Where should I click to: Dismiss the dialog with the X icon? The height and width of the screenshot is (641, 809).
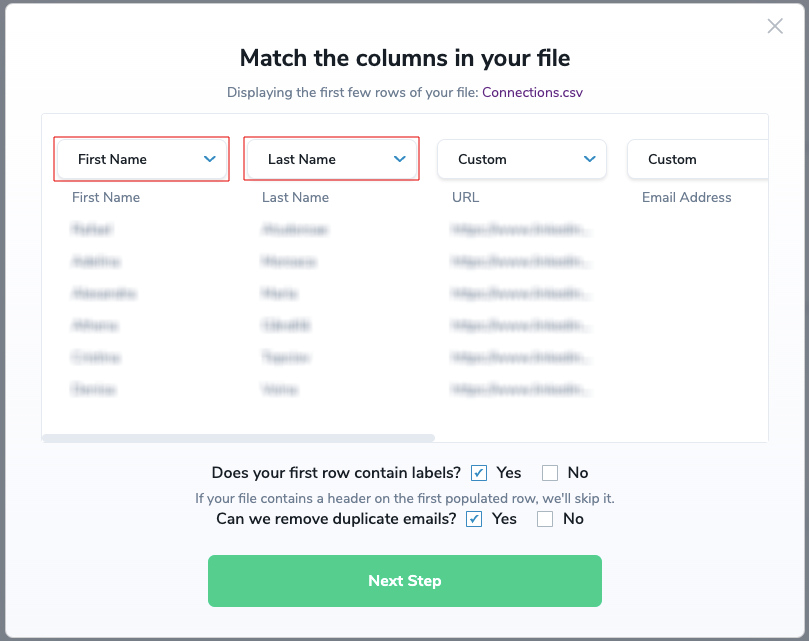coord(775,26)
